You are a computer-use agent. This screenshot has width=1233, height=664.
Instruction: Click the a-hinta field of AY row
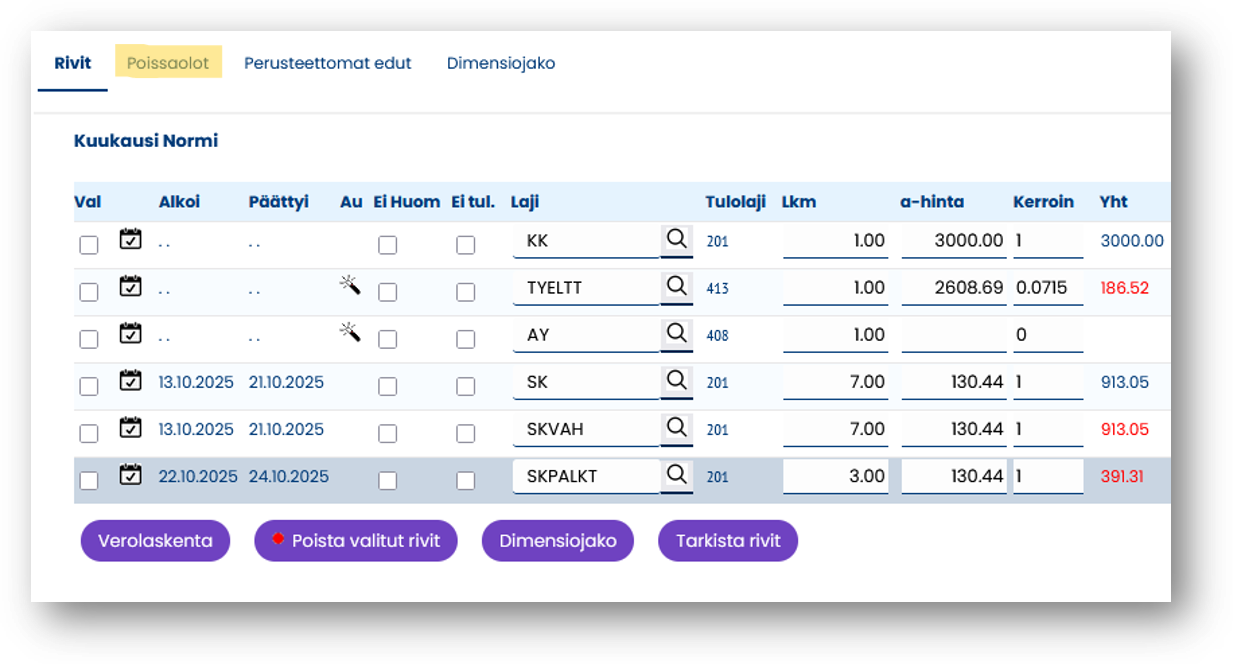pos(953,335)
